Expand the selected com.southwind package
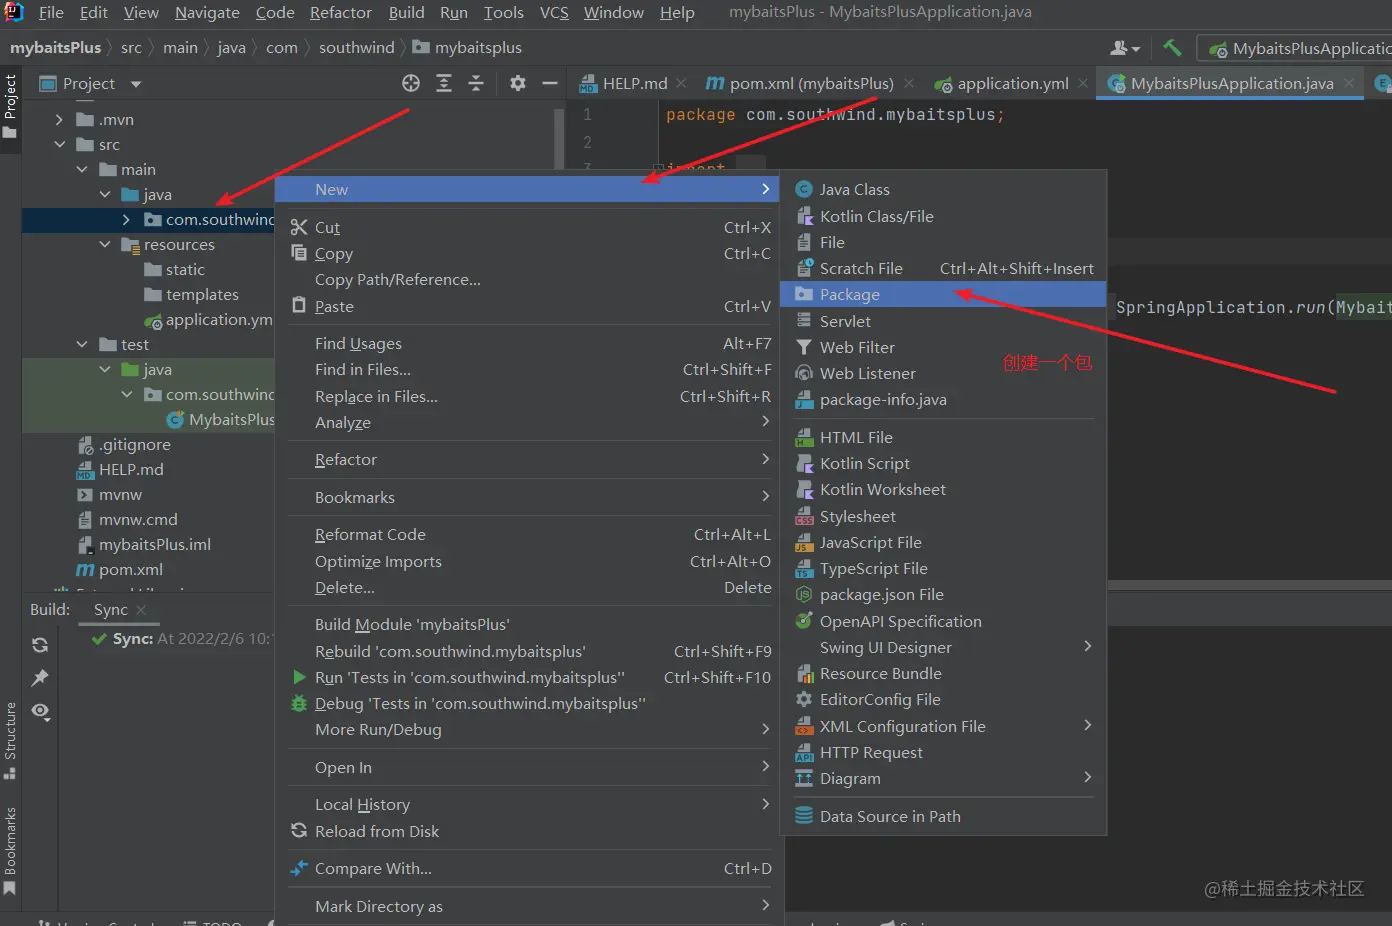 (126, 220)
